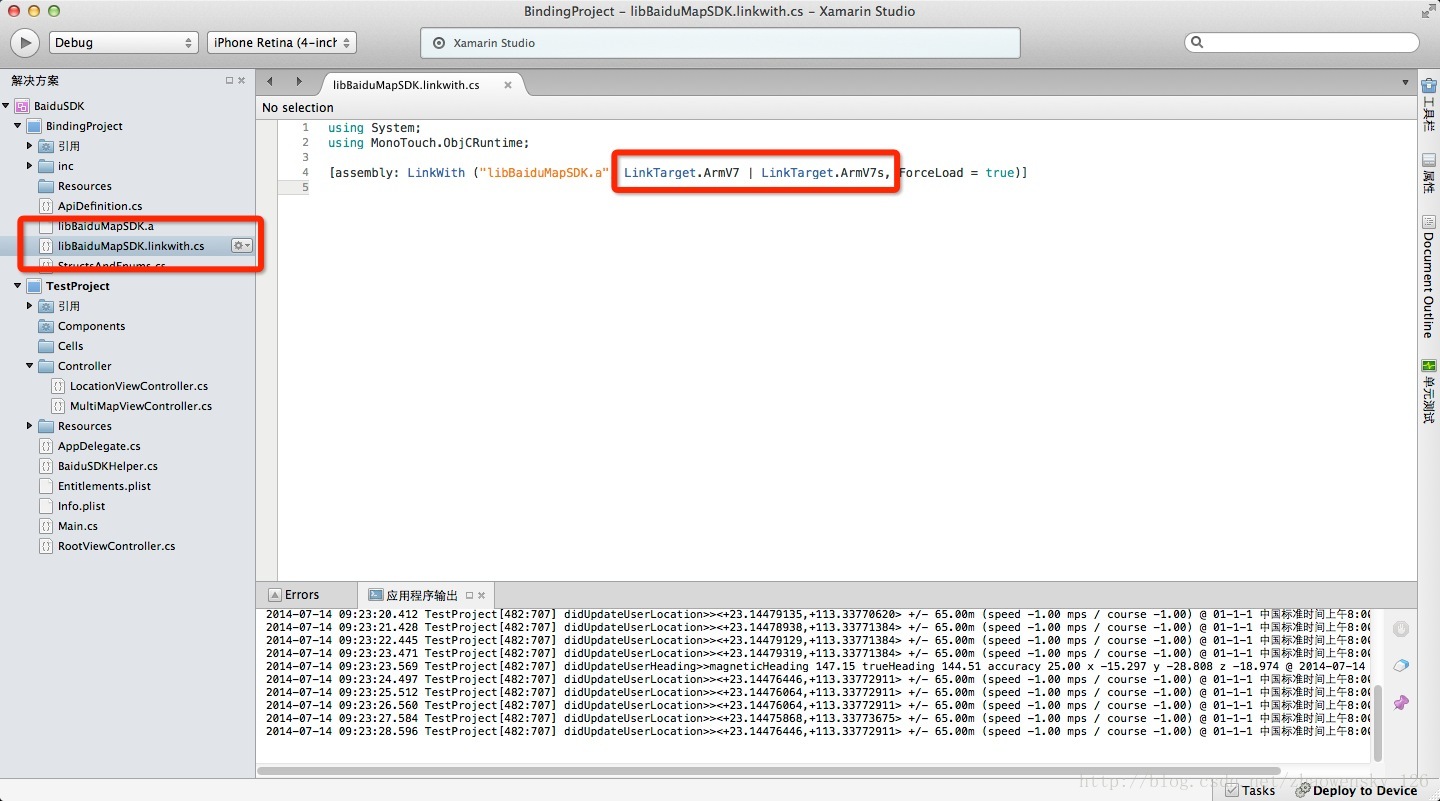Image resolution: width=1440 pixels, height=801 pixels.
Task: Select libBaiduMapSDK.a file
Action: [x=105, y=226]
